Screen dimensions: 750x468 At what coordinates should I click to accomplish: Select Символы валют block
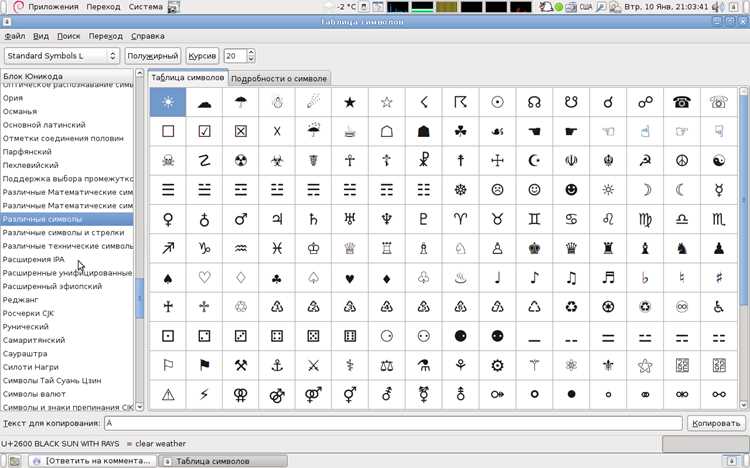[67, 394]
